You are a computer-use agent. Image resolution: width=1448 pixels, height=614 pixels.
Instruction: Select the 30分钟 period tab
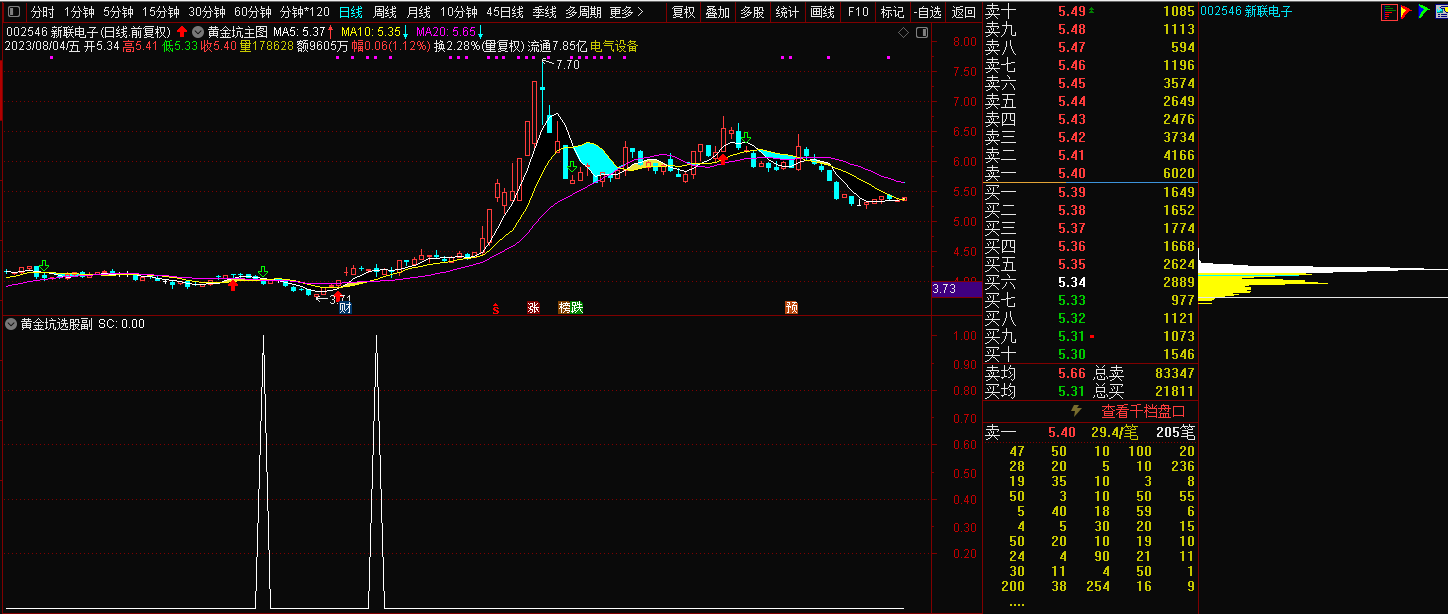(207, 13)
